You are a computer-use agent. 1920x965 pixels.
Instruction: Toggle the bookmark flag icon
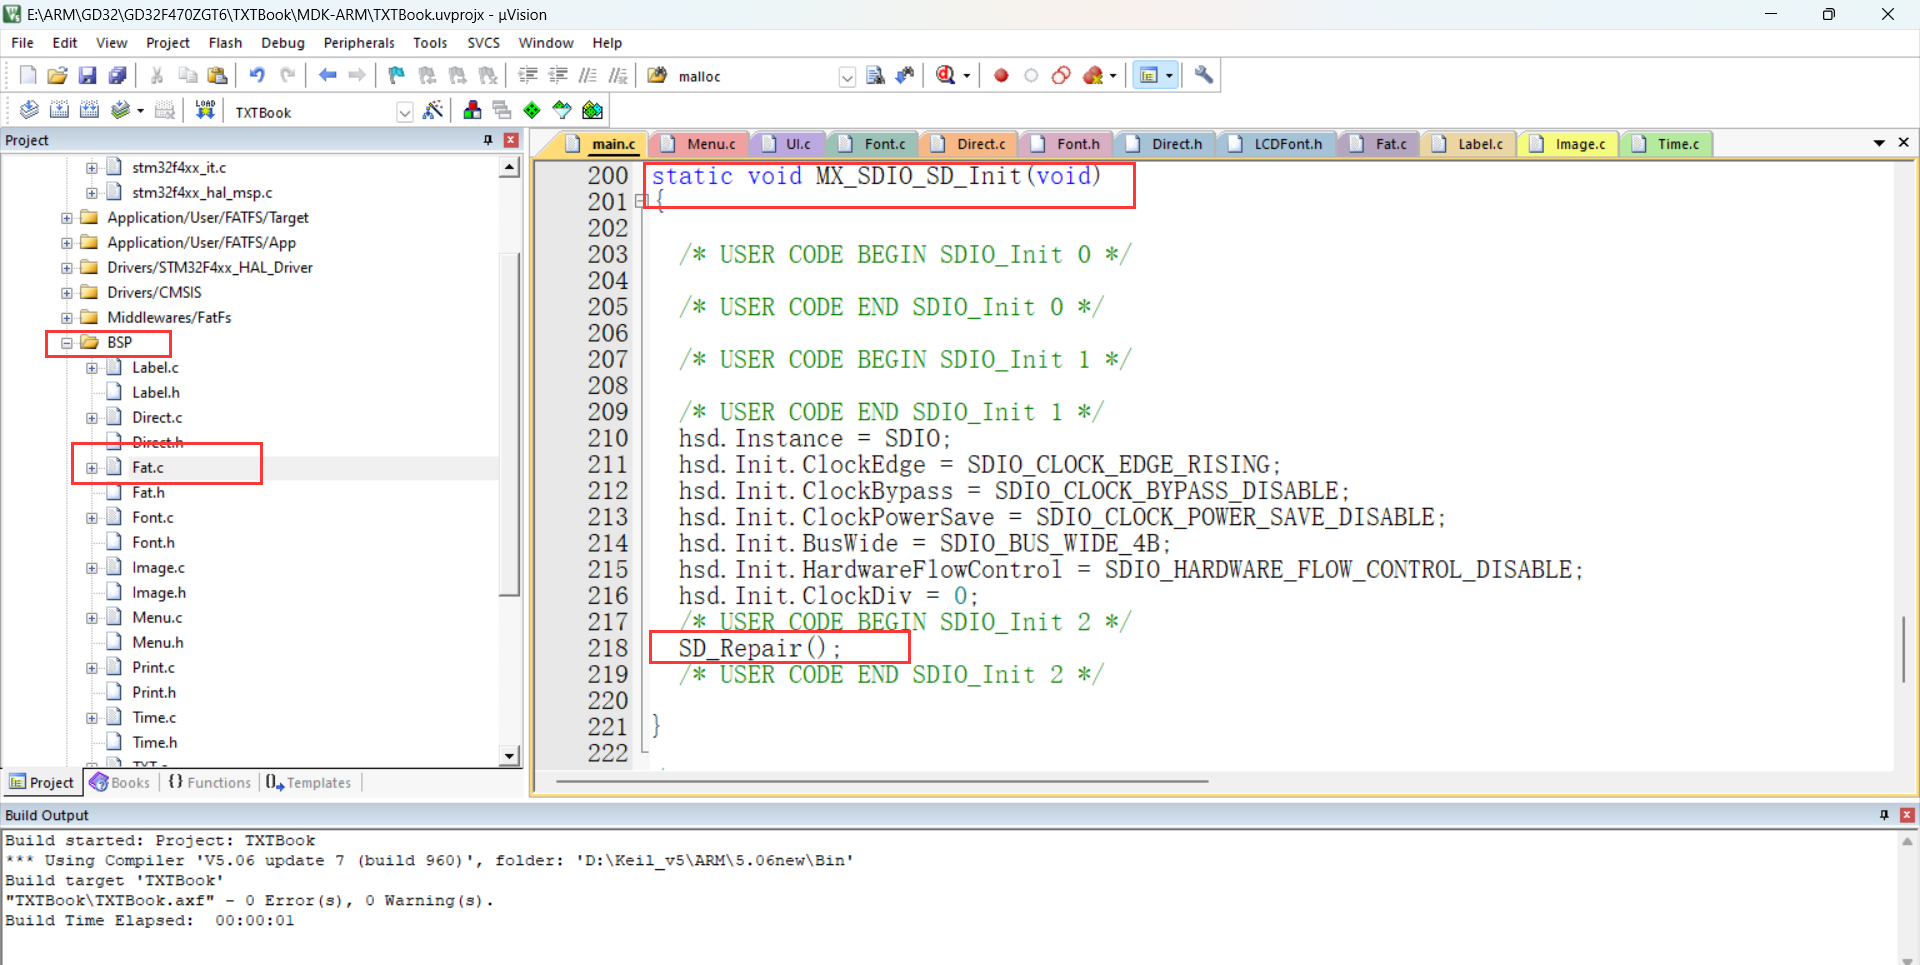click(397, 76)
